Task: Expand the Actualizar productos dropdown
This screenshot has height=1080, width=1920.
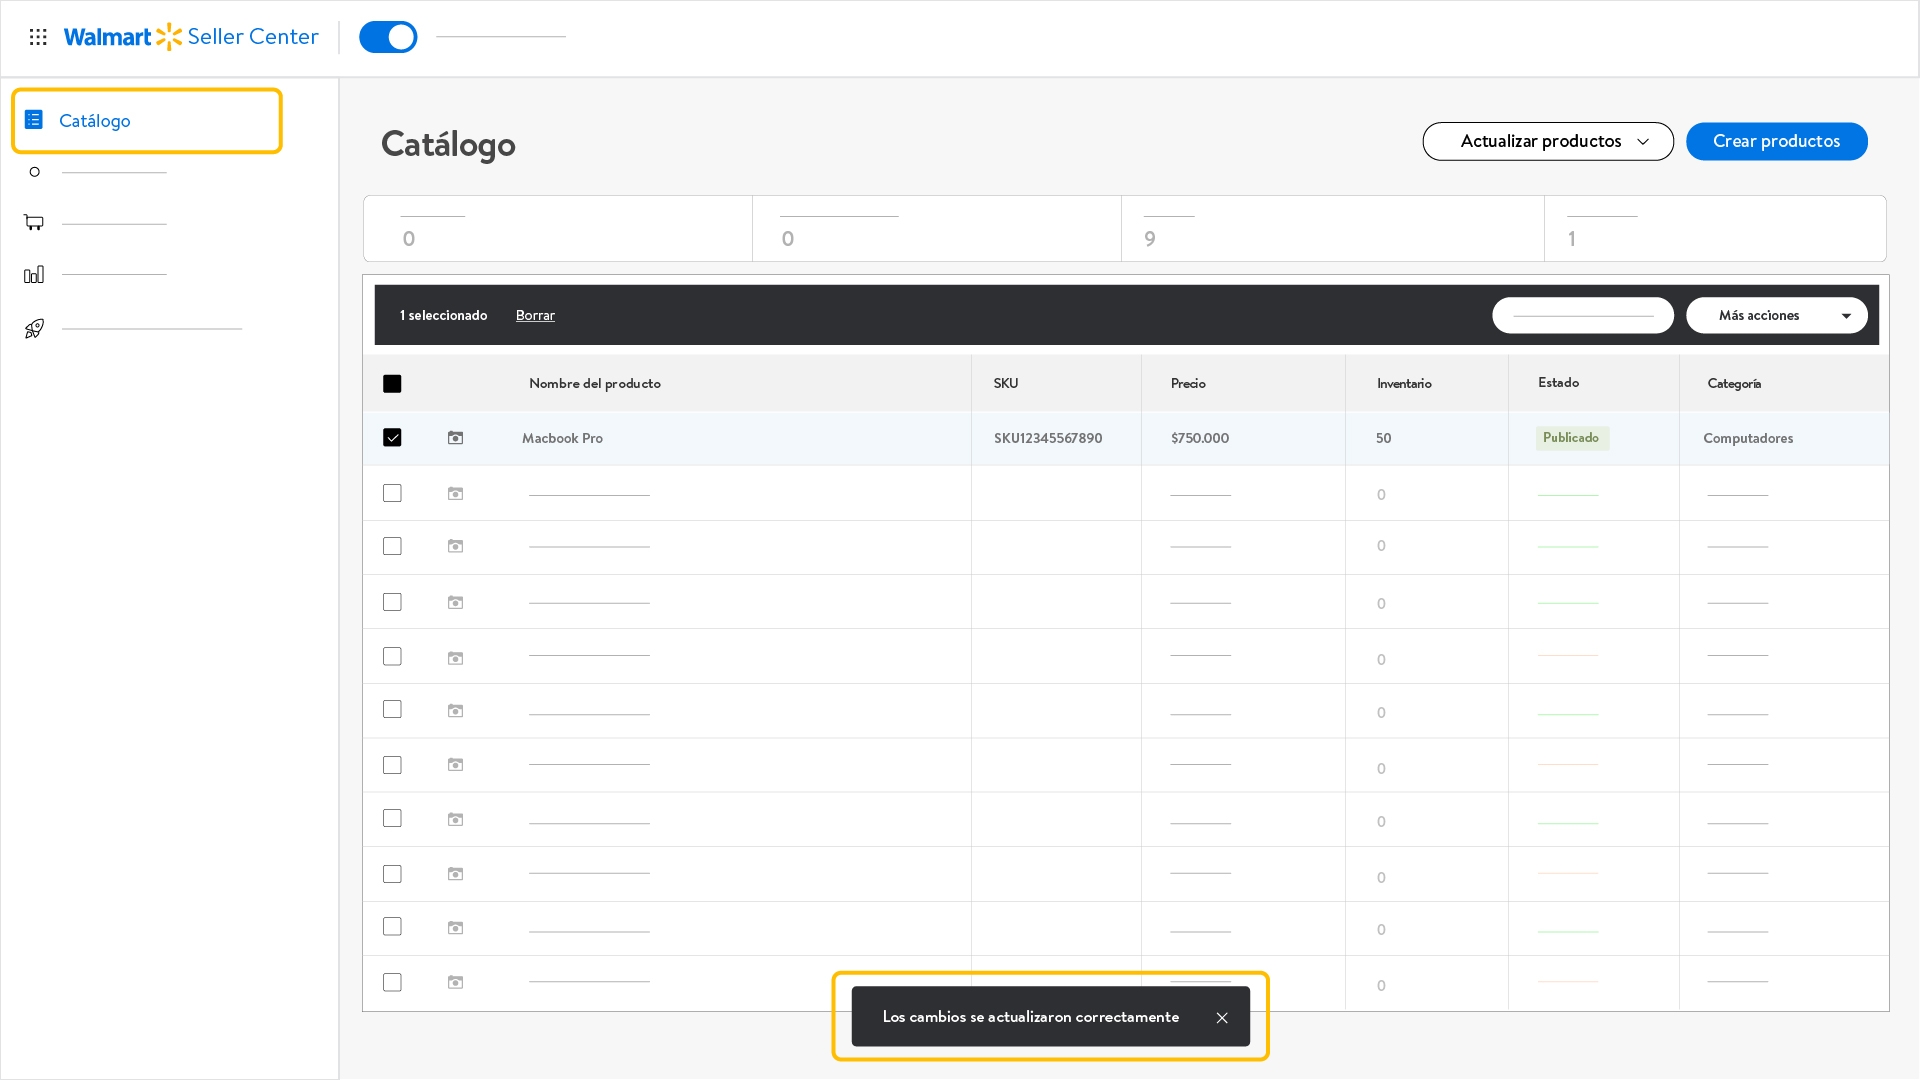Action: pos(1548,141)
